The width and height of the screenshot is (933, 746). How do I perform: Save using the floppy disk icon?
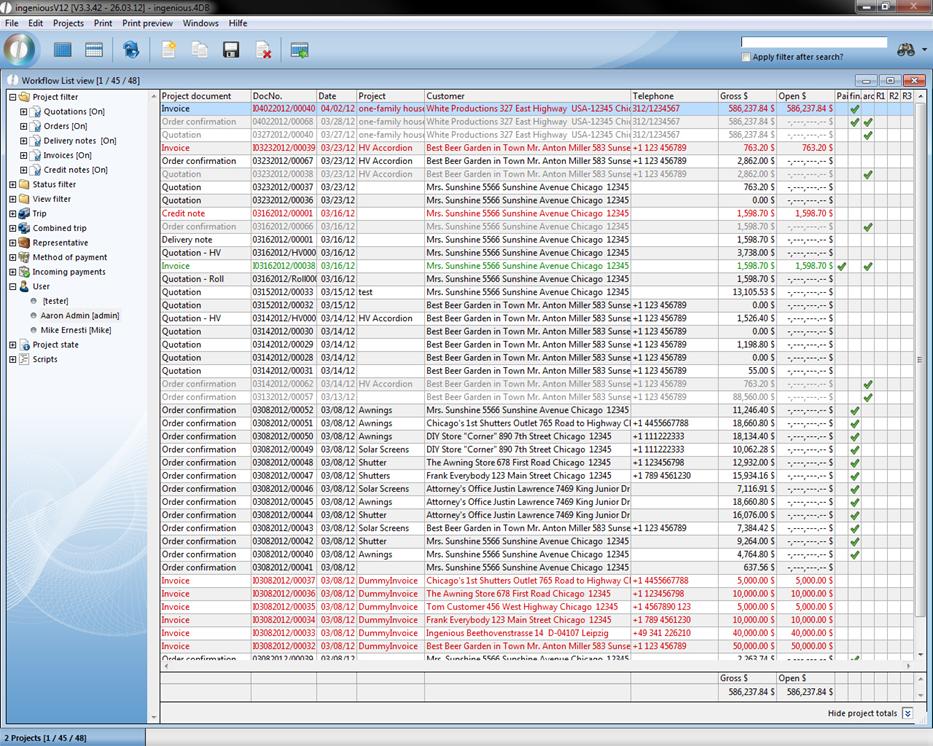[231, 50]
